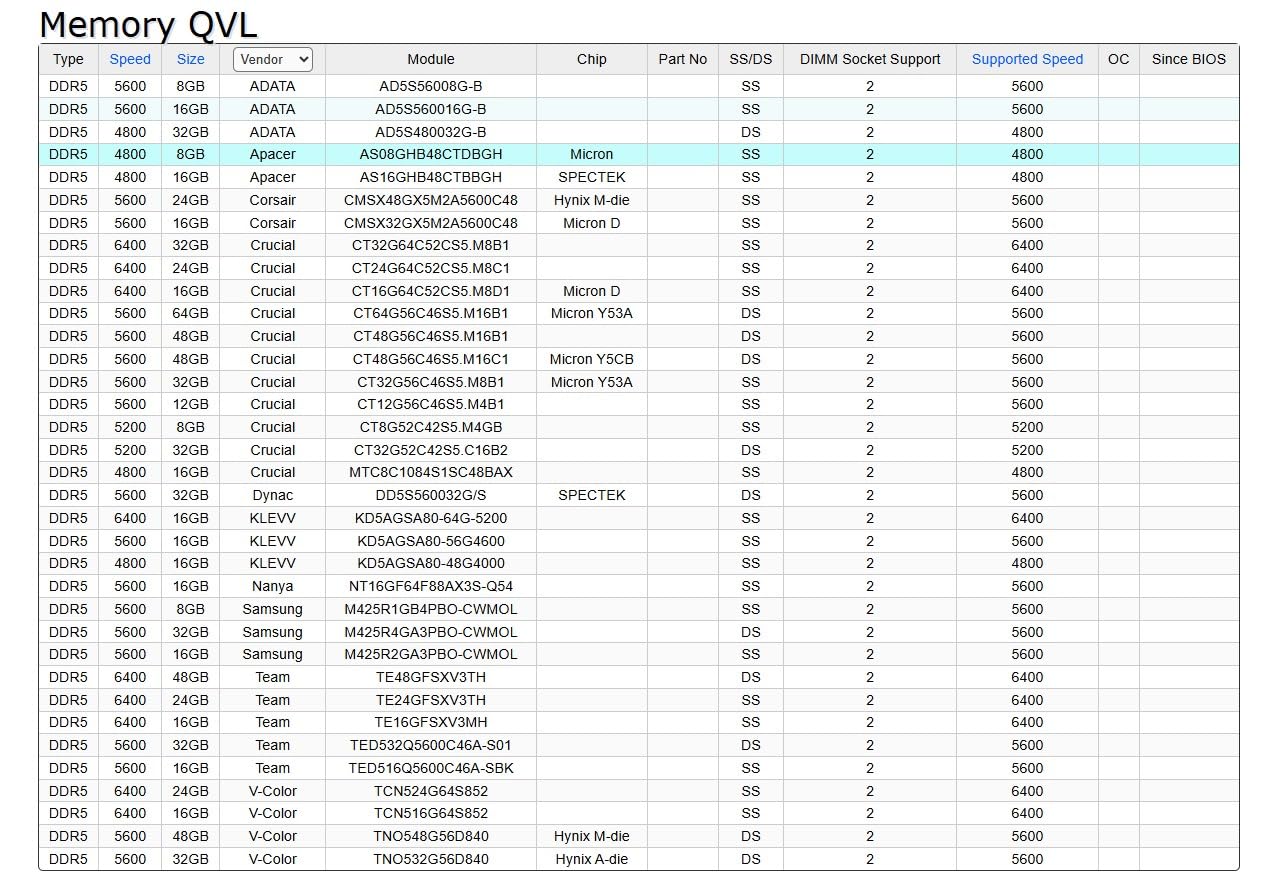Image resolution: width=1265 pixels, height=894 pixels.
Task: Select module AD5S560016G-B
Action: click(x=431, y=109)
